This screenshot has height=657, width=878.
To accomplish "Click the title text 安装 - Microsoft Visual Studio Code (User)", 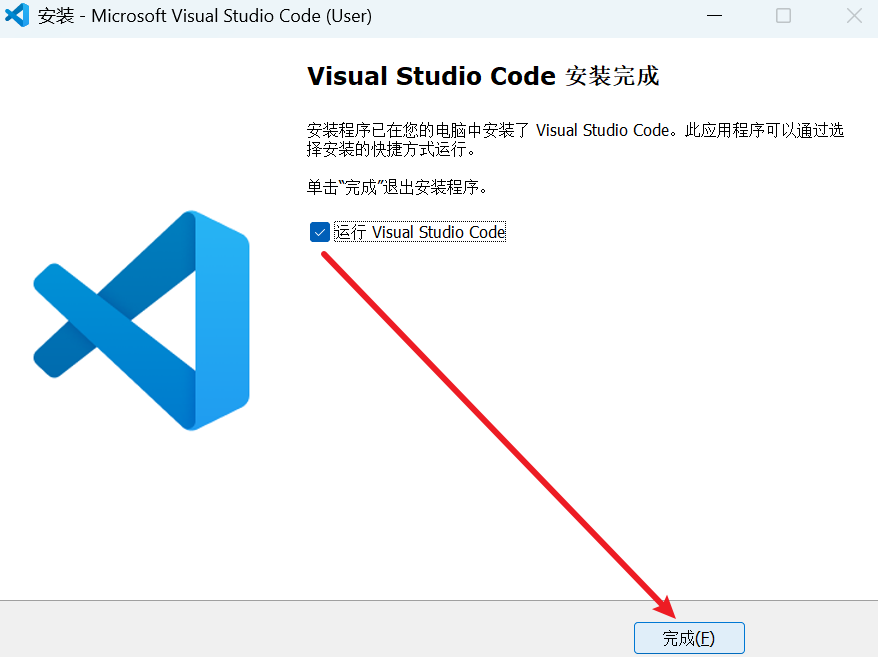I will point(204,16).
